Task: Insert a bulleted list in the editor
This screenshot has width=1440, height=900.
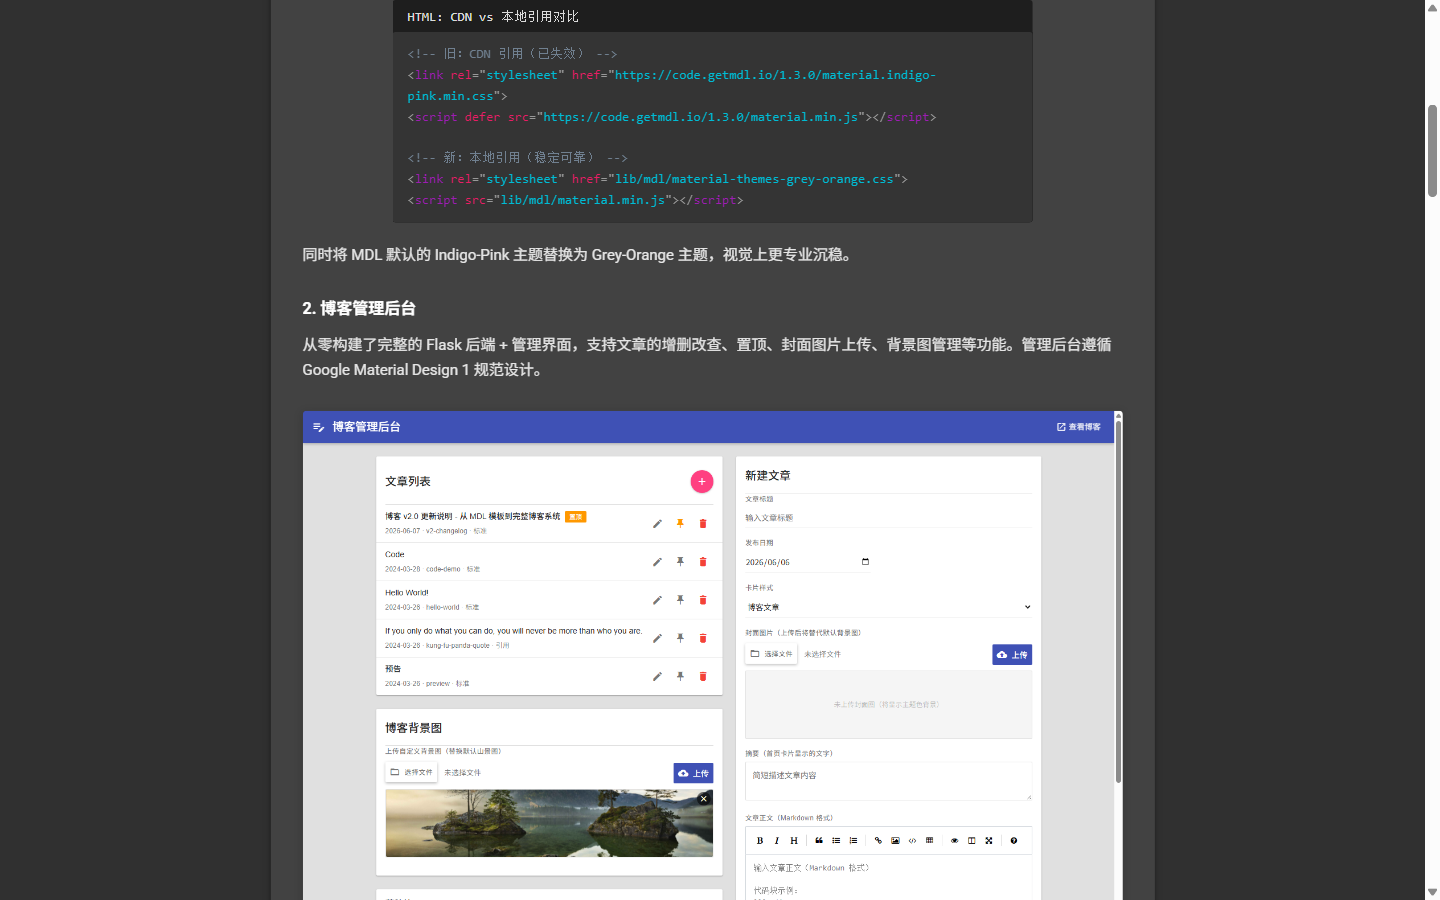Action: click(x=836, y=841)
